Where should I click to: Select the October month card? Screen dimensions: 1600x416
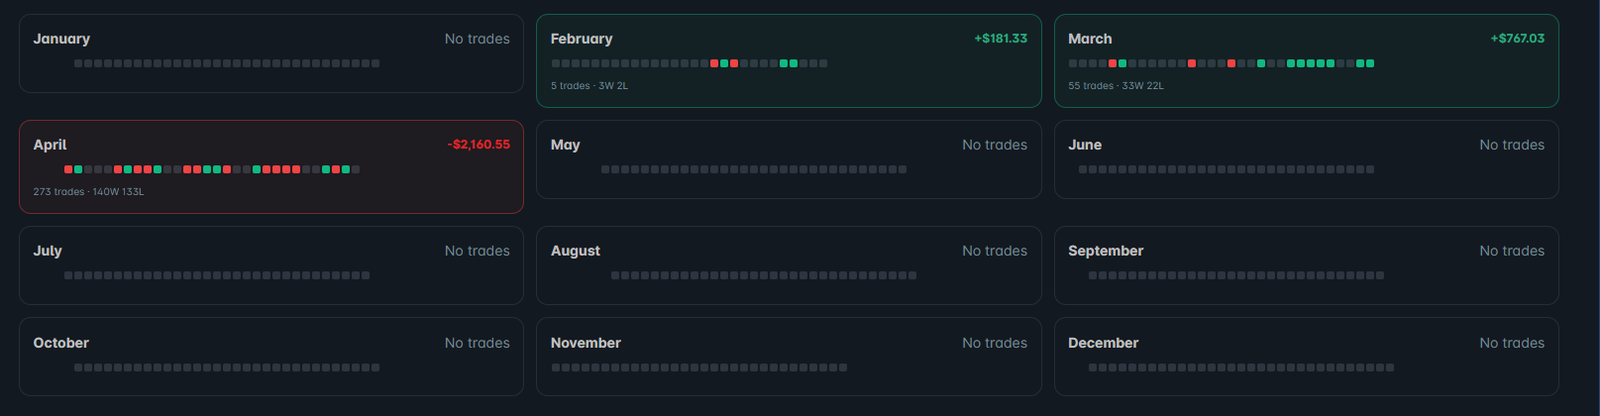coord(271,357)
